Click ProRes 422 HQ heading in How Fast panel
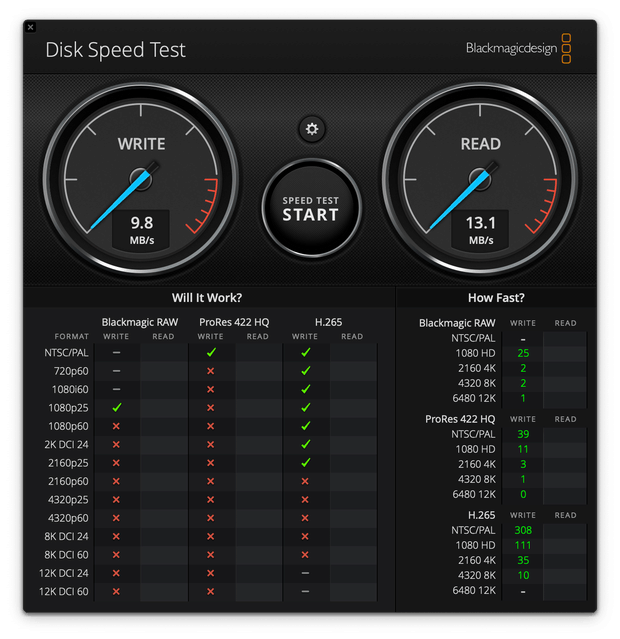This screenshot has height=639, width=620. pyautogui.click(x=460, y=419)
